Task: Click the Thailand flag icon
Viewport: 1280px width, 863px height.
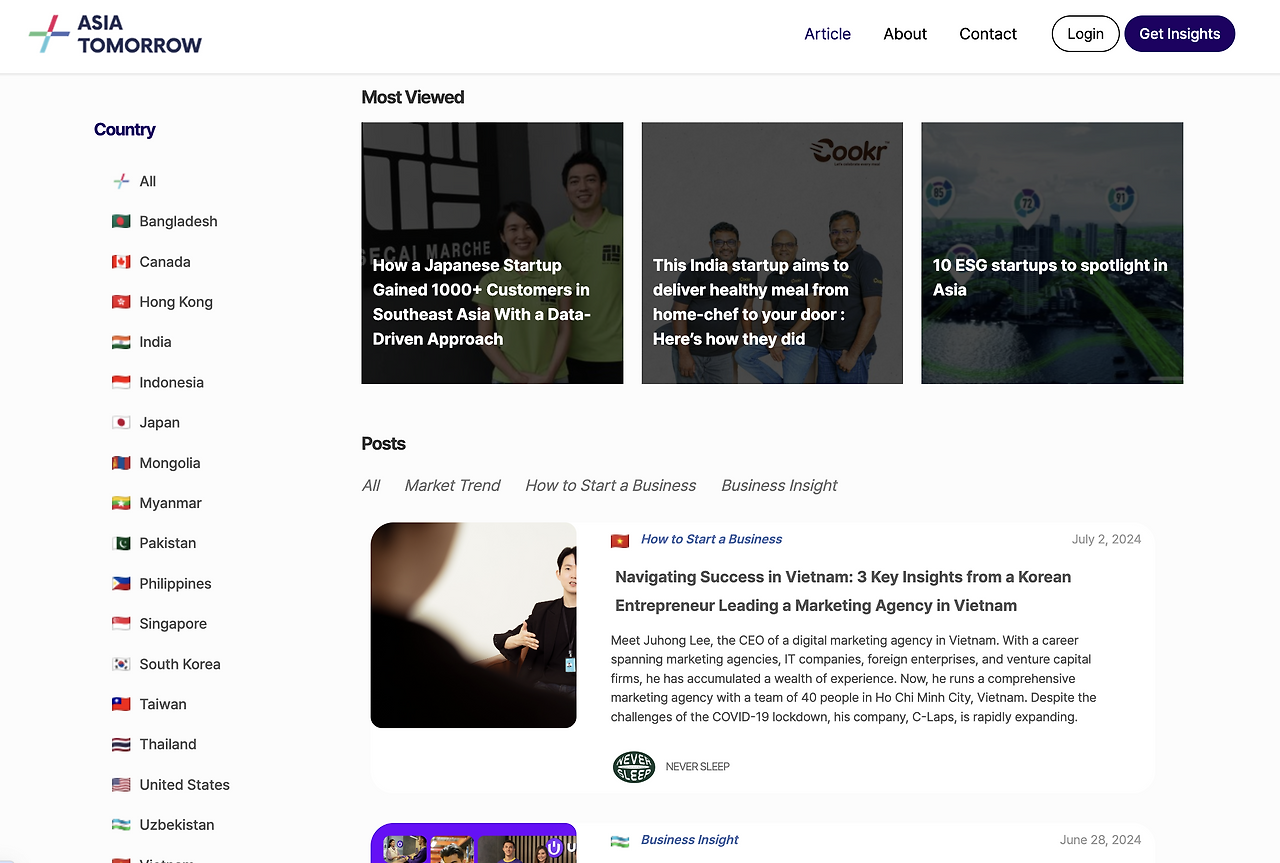Action: pyautogui.click(x=121, y=745)
